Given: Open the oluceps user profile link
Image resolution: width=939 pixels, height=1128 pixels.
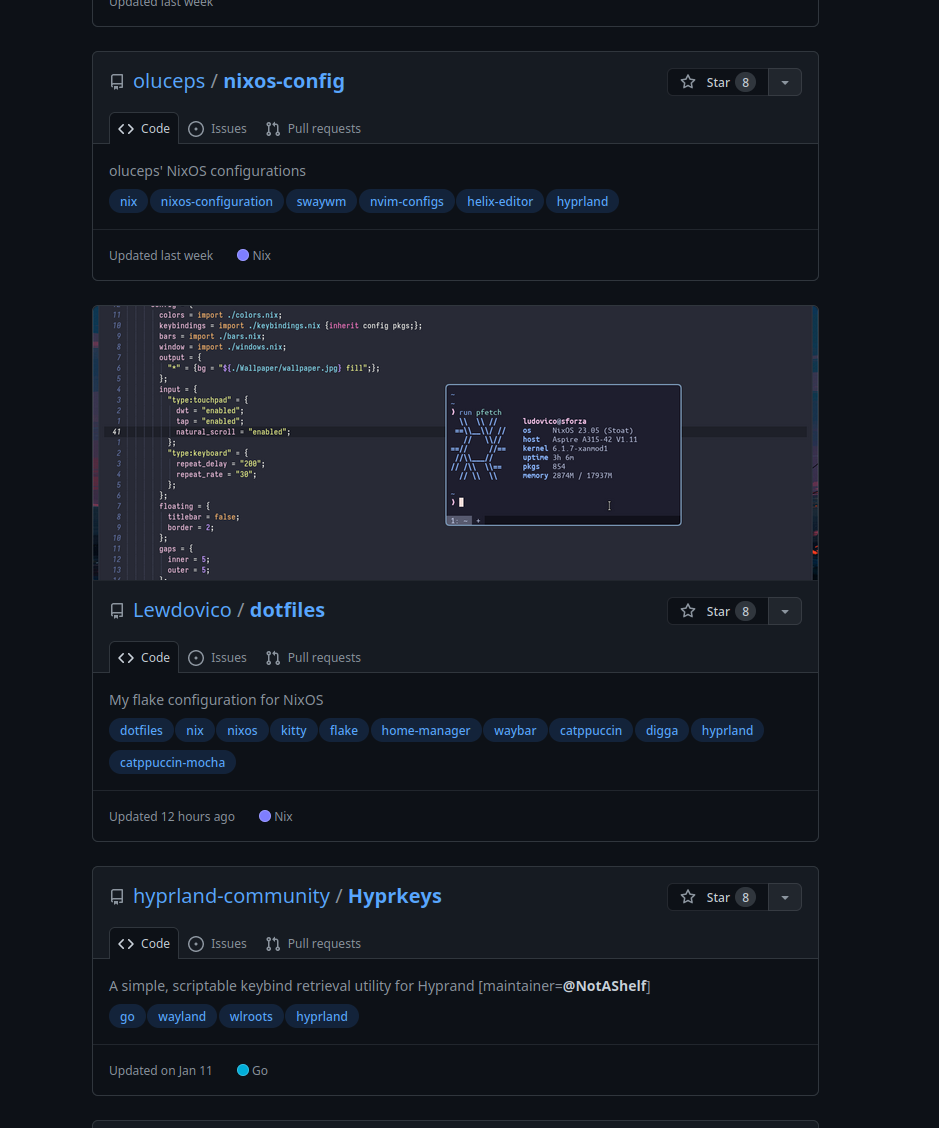Looking at the screenshot, I should pyautogui.click(x=169, y=81).
